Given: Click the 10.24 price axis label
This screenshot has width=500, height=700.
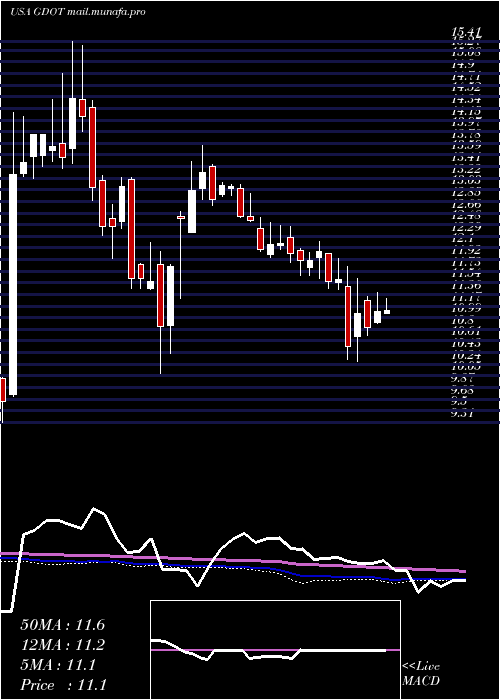Looking at the screenshot, I should (x=466, y=356).
